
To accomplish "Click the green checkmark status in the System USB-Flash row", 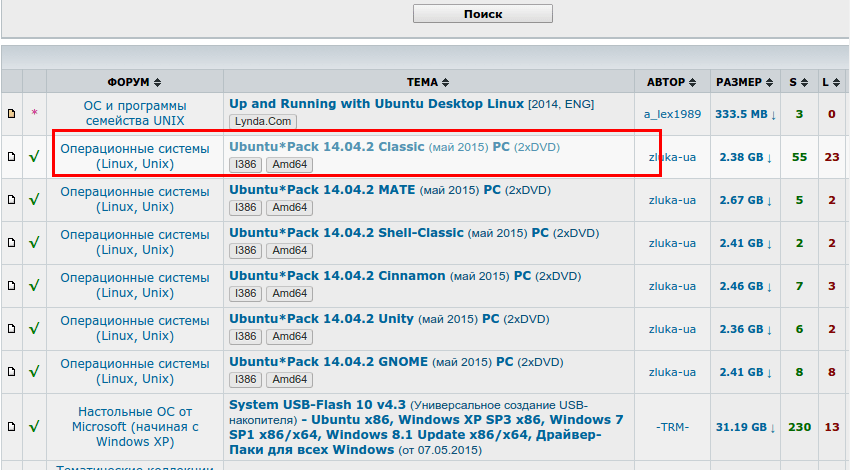I will click(34, 427).
